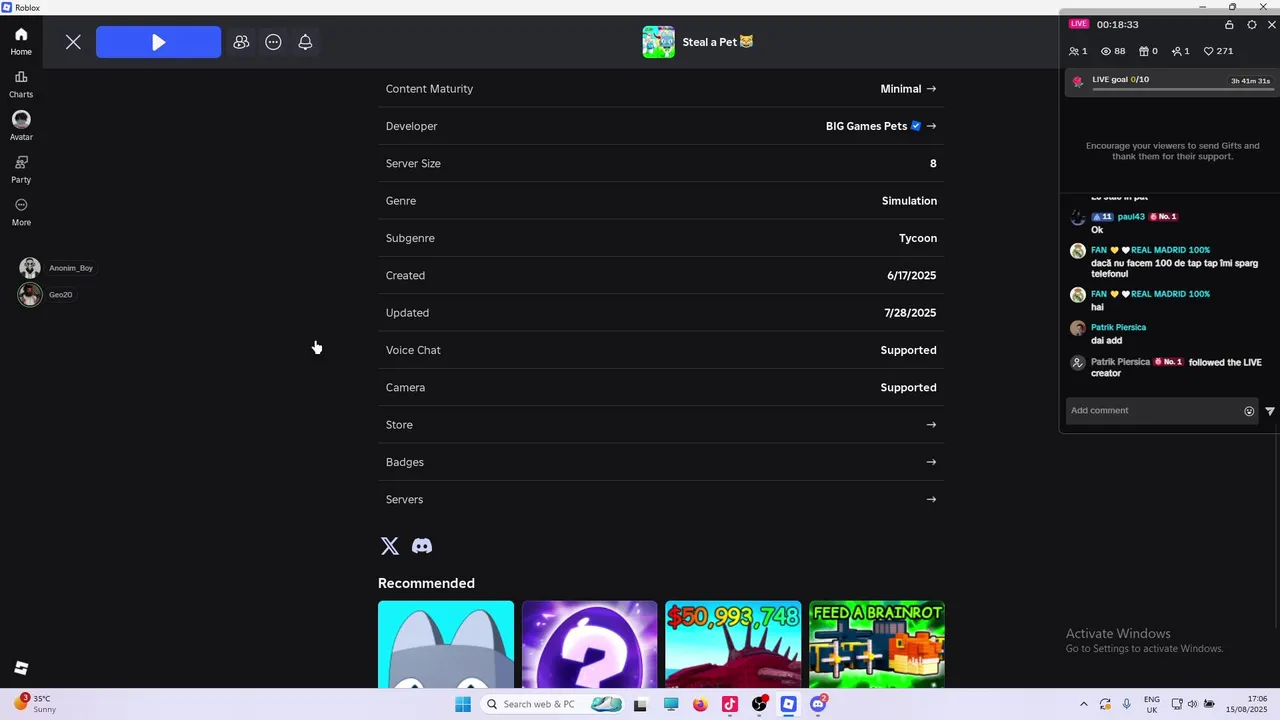The image size is (1280, 720).
Task: Click the 3h 41m 31s goal timer
Action: (1250, 81)
